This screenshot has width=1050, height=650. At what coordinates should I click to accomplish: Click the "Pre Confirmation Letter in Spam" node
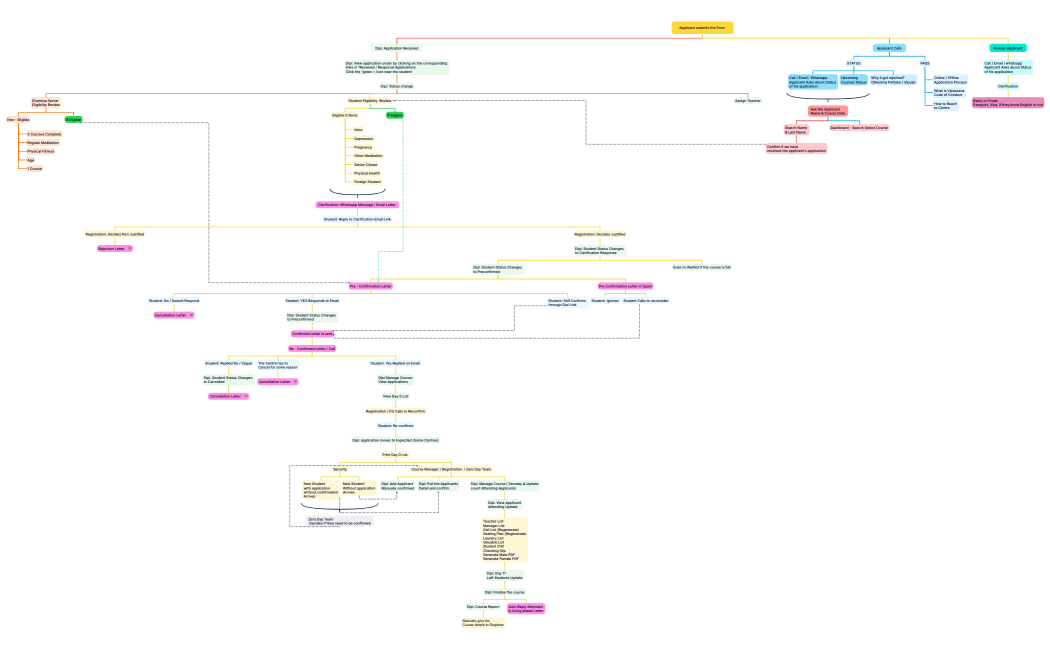coord(625,286)
